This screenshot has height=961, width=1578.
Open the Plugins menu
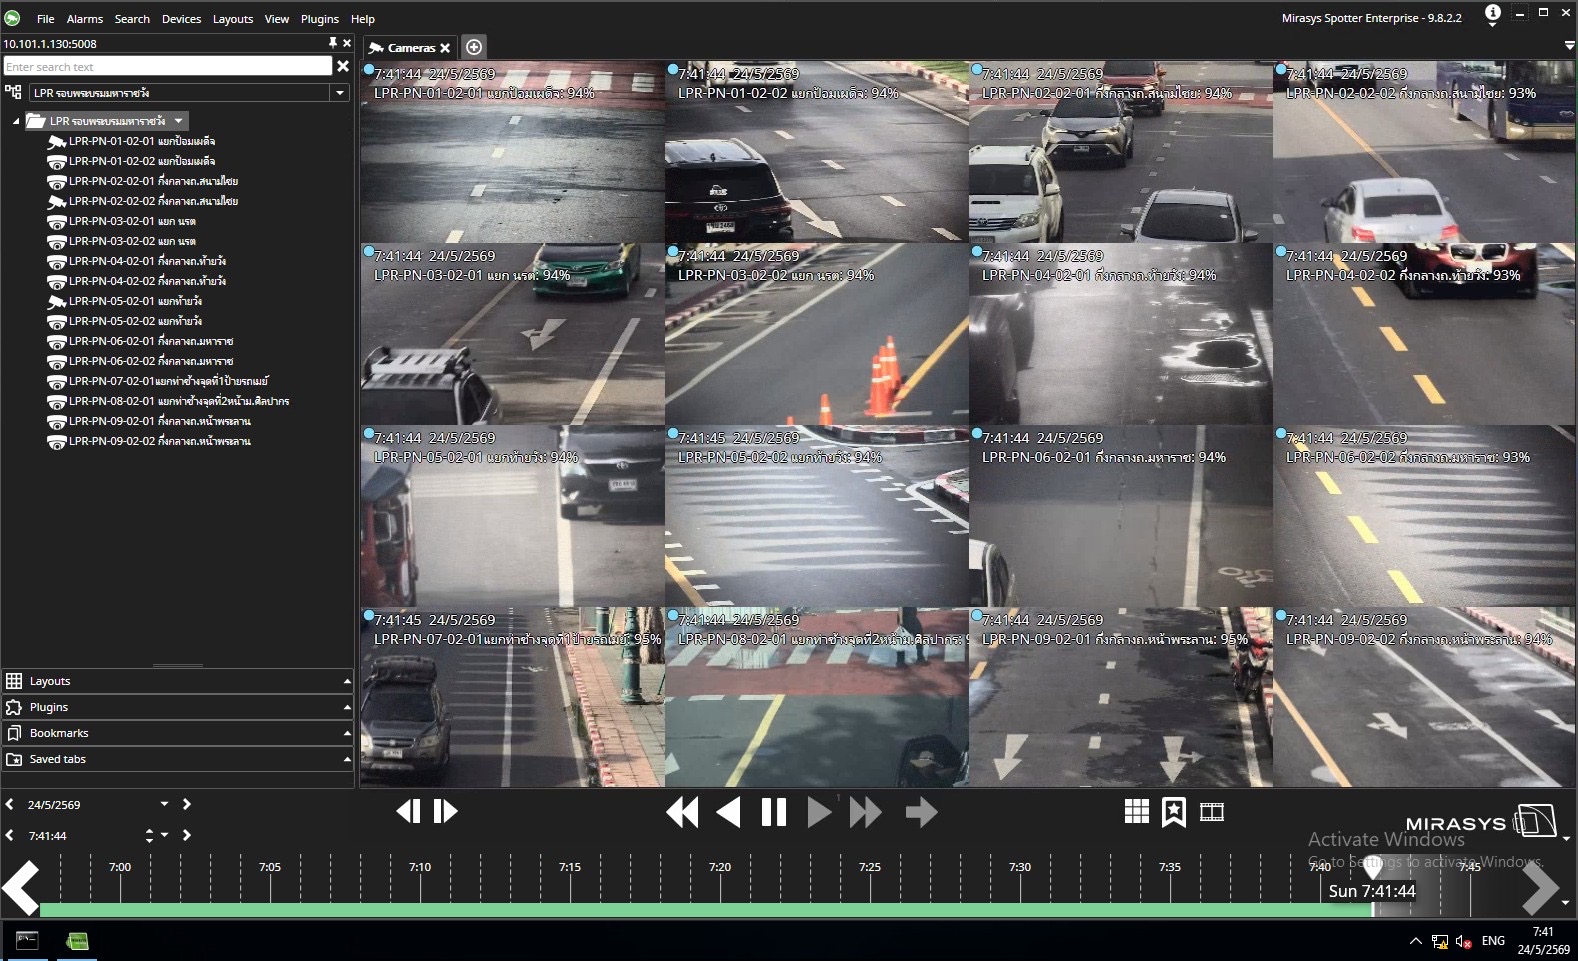pyautogui.click(x=320, y=19)
